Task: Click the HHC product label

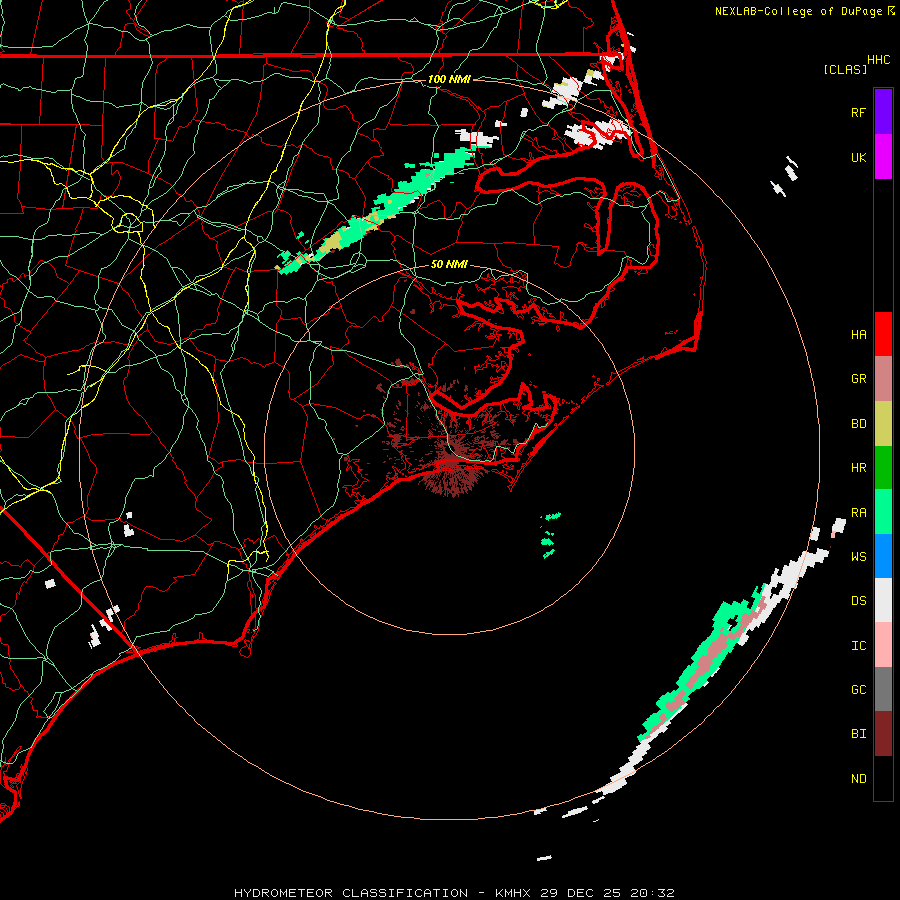Action: point(878,60)
